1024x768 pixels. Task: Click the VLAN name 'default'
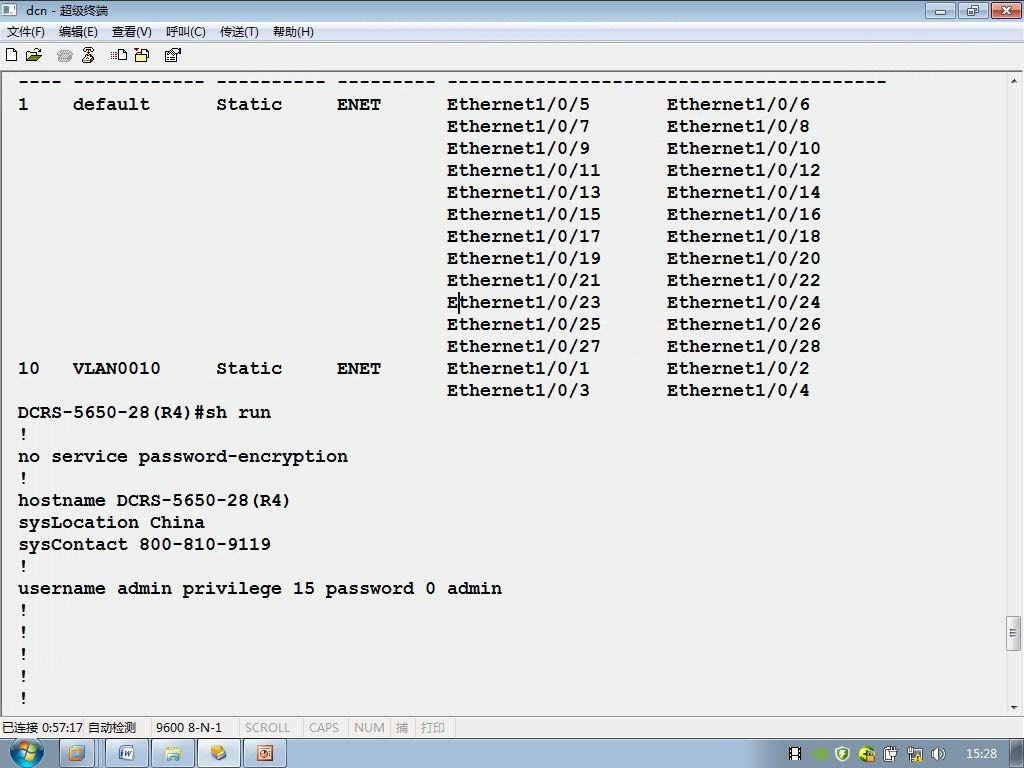pos(111,104)
